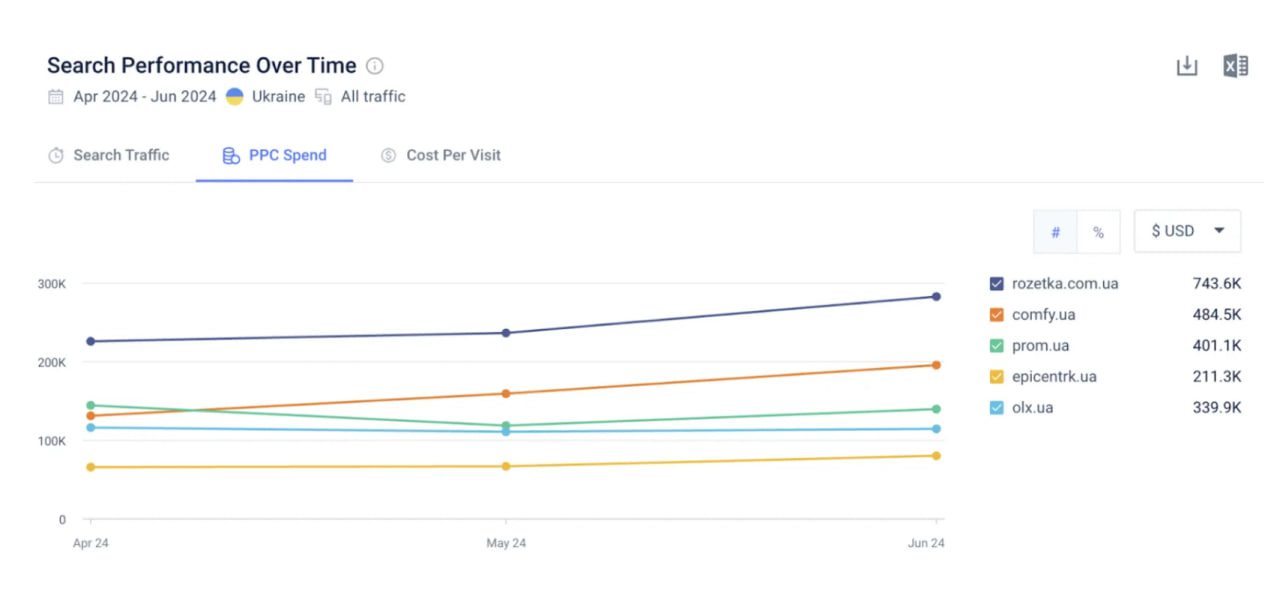Click the Ukraine flag icon
The image size is (1280, 589).
click(235, 97)
